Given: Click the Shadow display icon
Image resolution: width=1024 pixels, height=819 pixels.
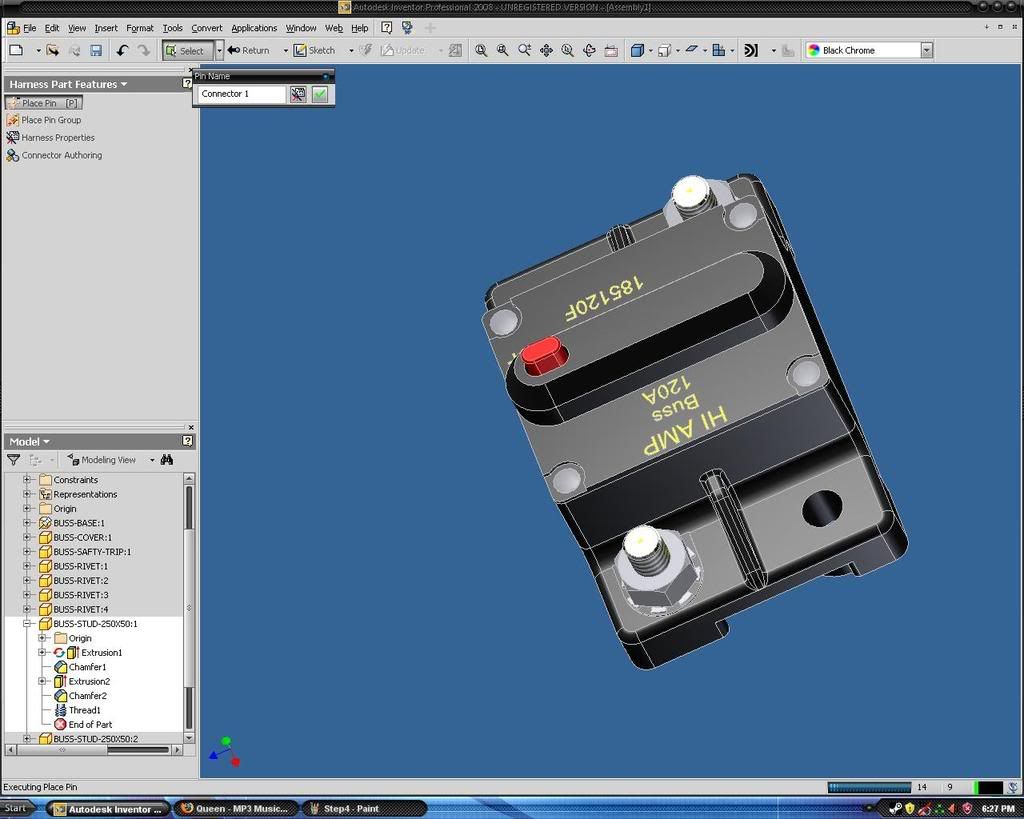Looking at the screenshot, I should [692, 50].
